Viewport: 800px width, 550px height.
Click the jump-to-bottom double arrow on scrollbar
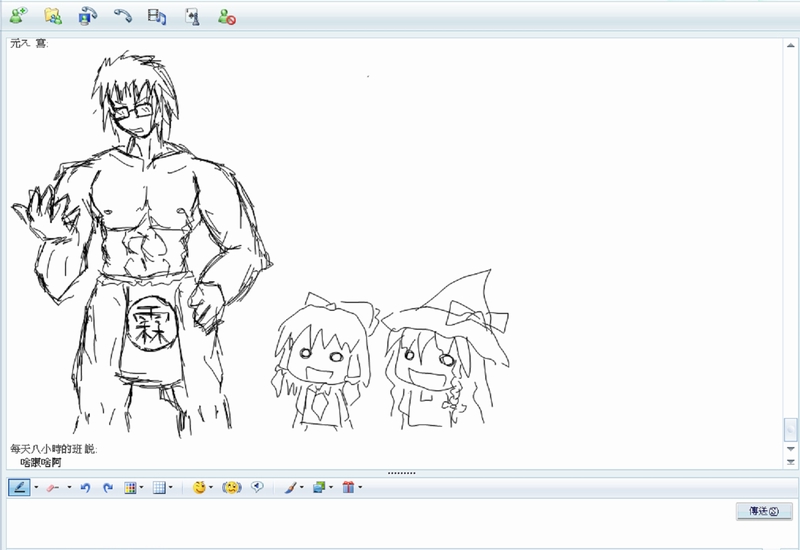pos(790,462)
